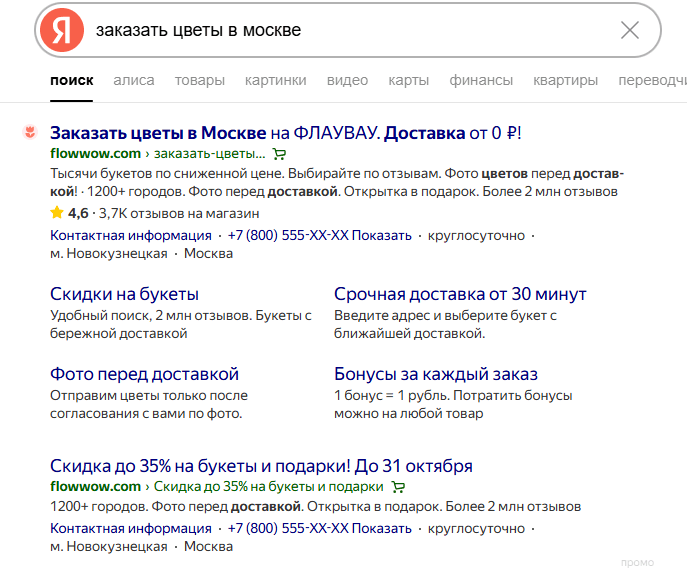Open the Срочная доставка от 30 минут sitelink

460,294
